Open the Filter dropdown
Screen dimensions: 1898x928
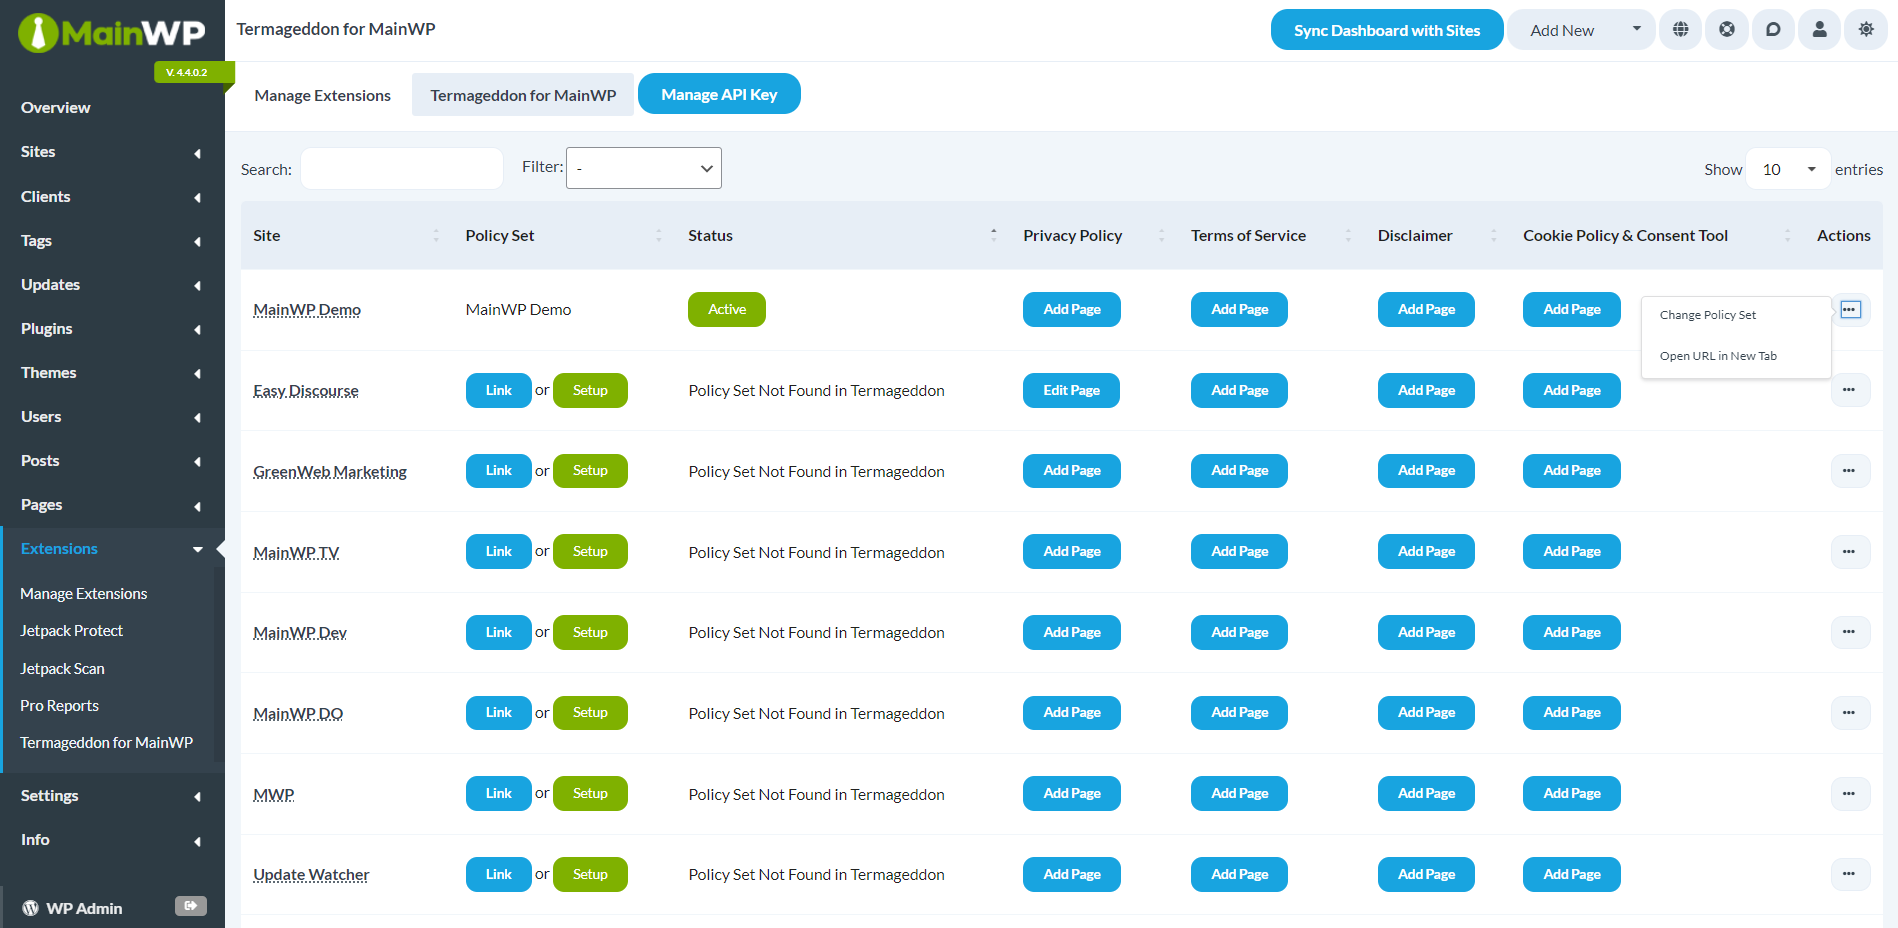pos(644,168)
